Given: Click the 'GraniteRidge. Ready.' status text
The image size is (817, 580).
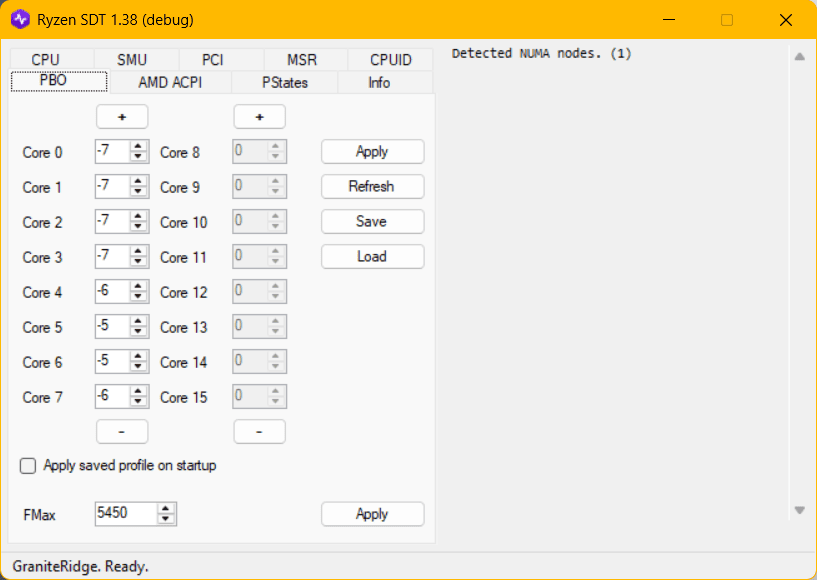Looking at the screenshot, I should (80, 566).
